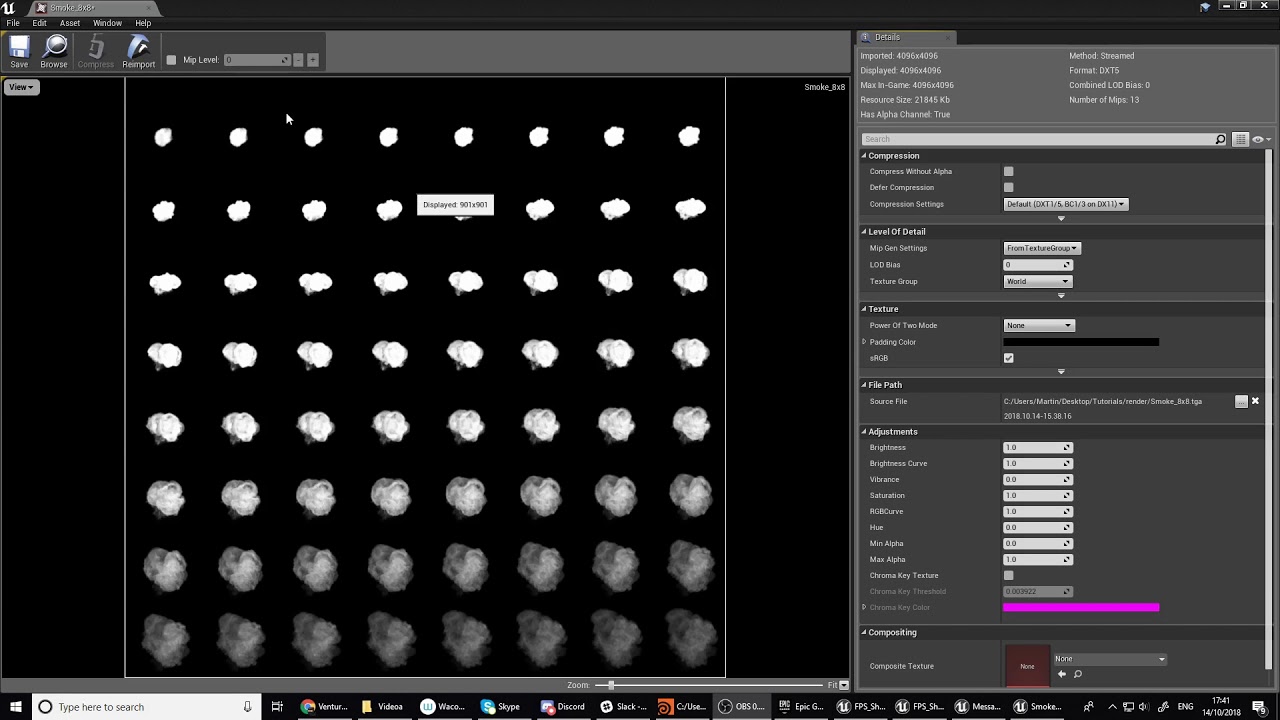Show advanced Compression properties arrow
This screenshot has height=720, width=1280.
1061,218
